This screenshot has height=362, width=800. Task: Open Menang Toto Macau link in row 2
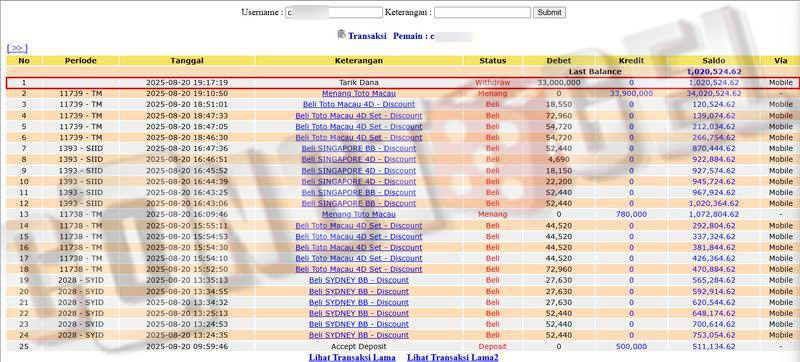359,93
